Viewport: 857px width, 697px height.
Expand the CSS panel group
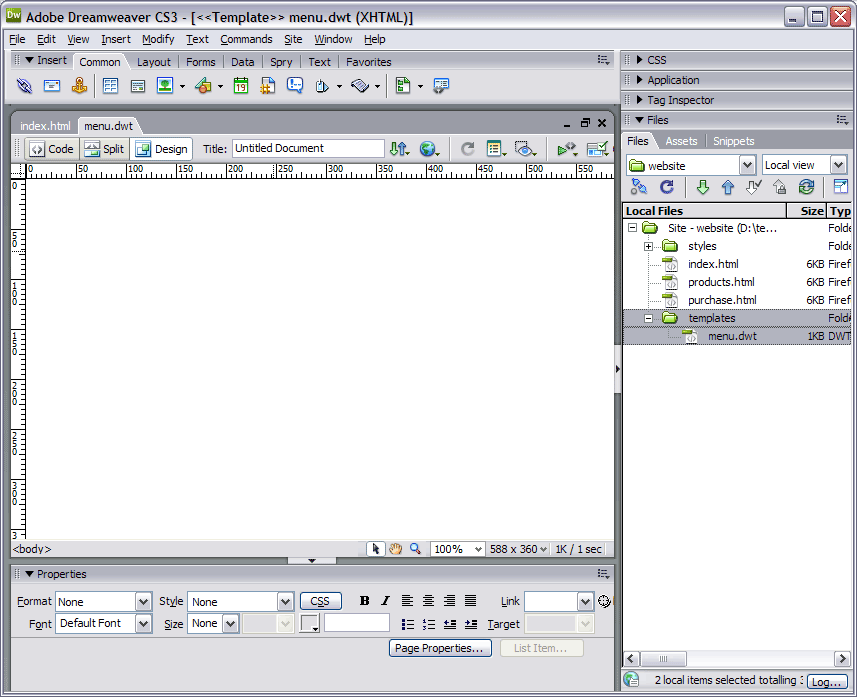(x=639, y=60)
